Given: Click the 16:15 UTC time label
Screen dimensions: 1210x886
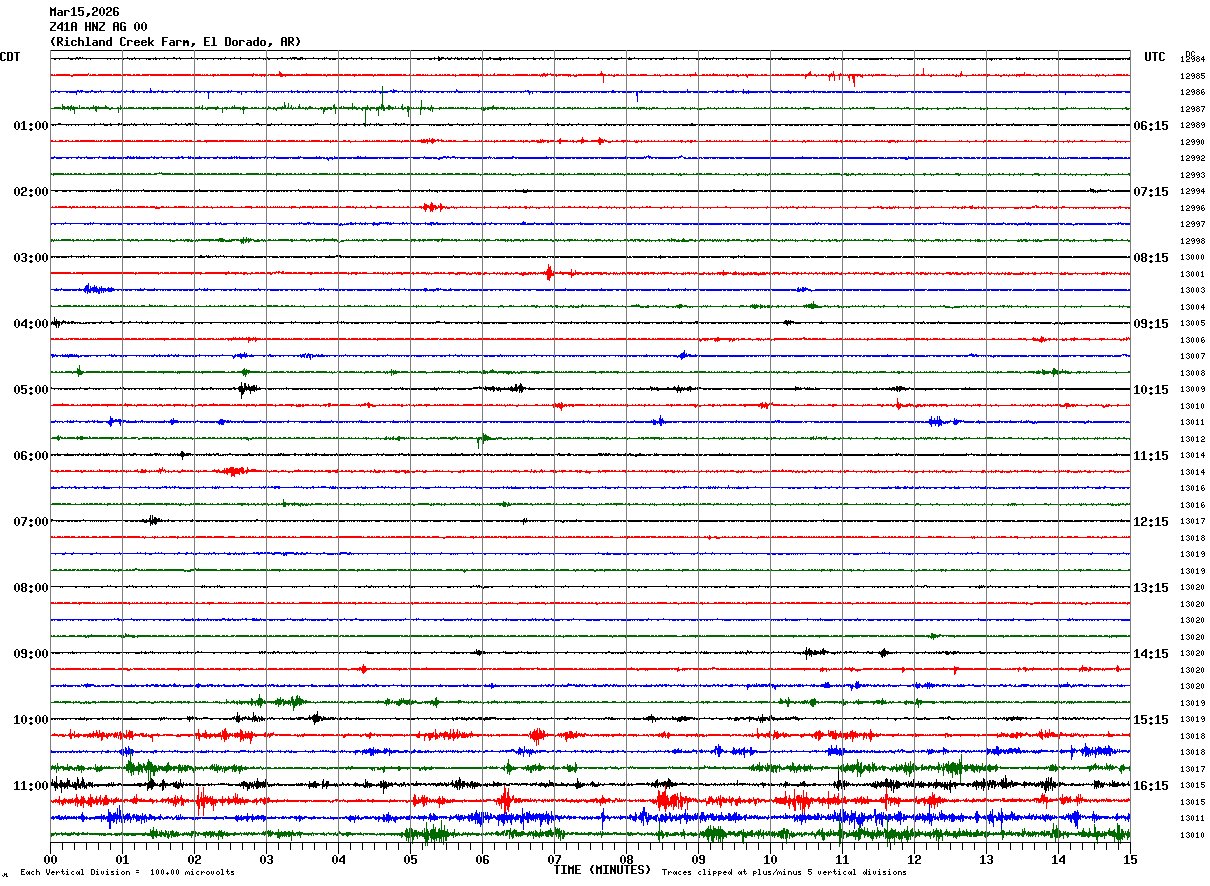Looking at the screenshot, I should click(x=1151, y=786).
